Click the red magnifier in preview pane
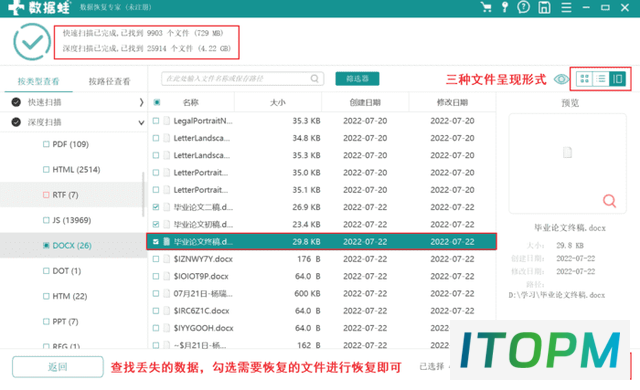 (609, 201)
